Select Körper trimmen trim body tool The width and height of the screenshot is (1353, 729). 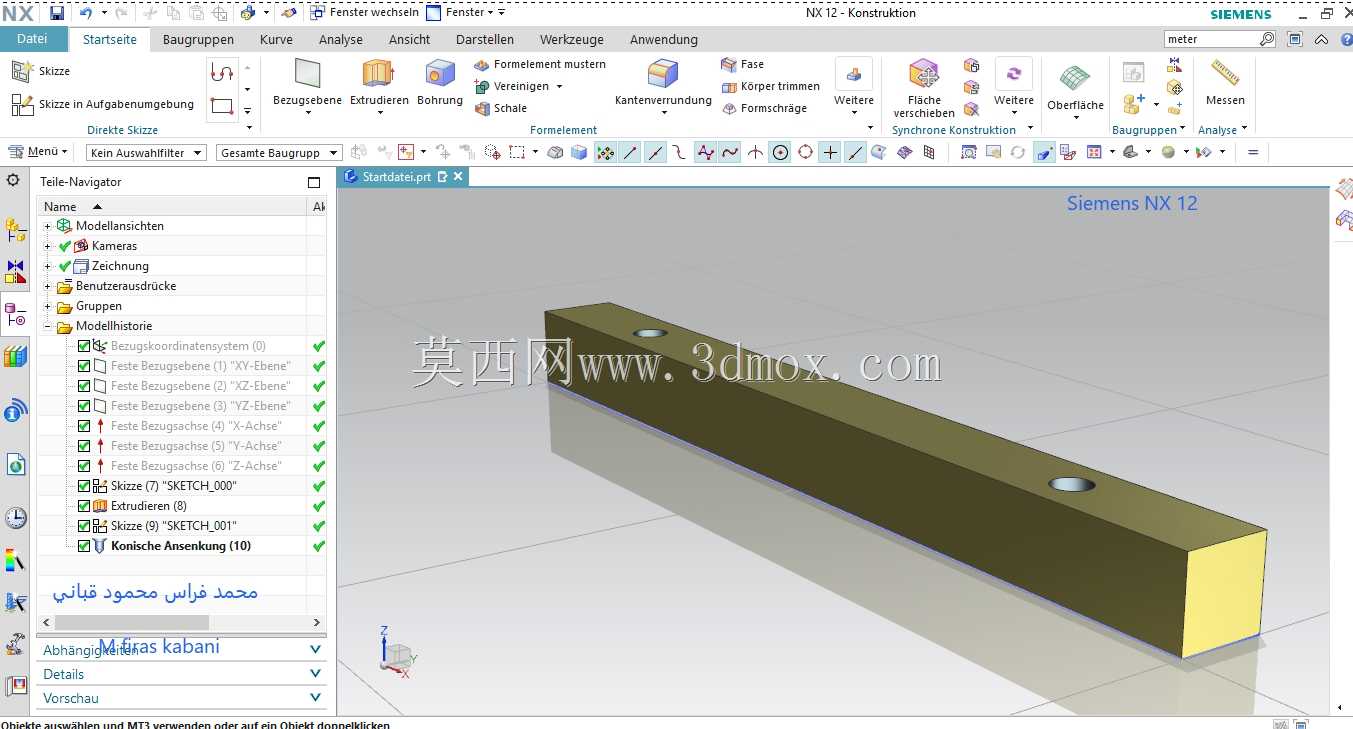pyautogui.click(x=770, y=86)
